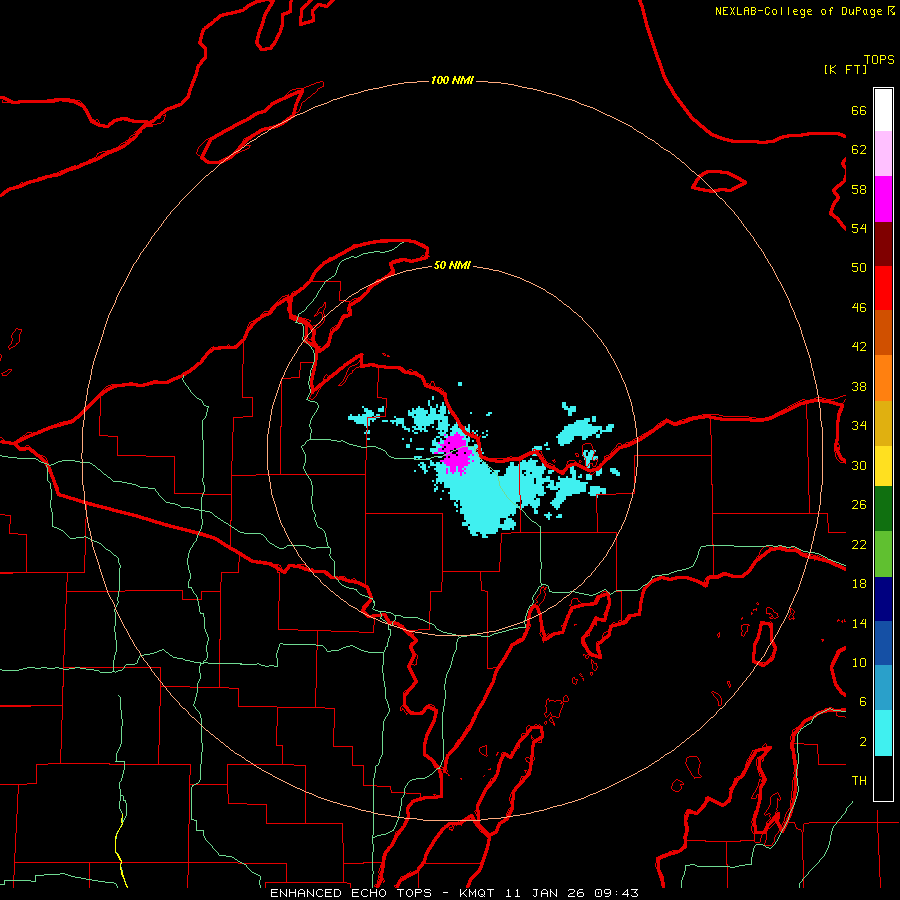Click the dark orange legend swatch

point(883,332)
